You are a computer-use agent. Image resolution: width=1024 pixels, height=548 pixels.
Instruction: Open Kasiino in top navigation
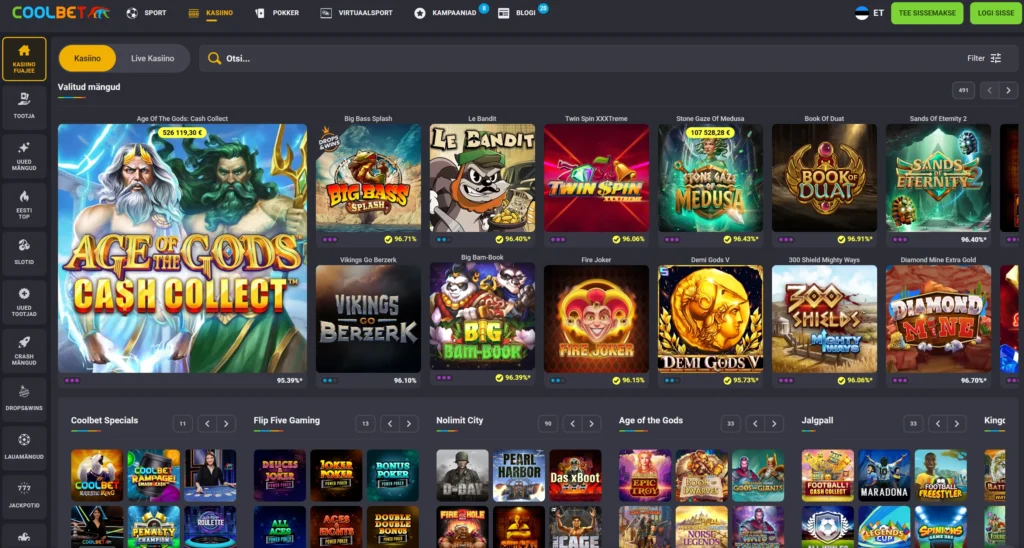(x=210, y=13)
